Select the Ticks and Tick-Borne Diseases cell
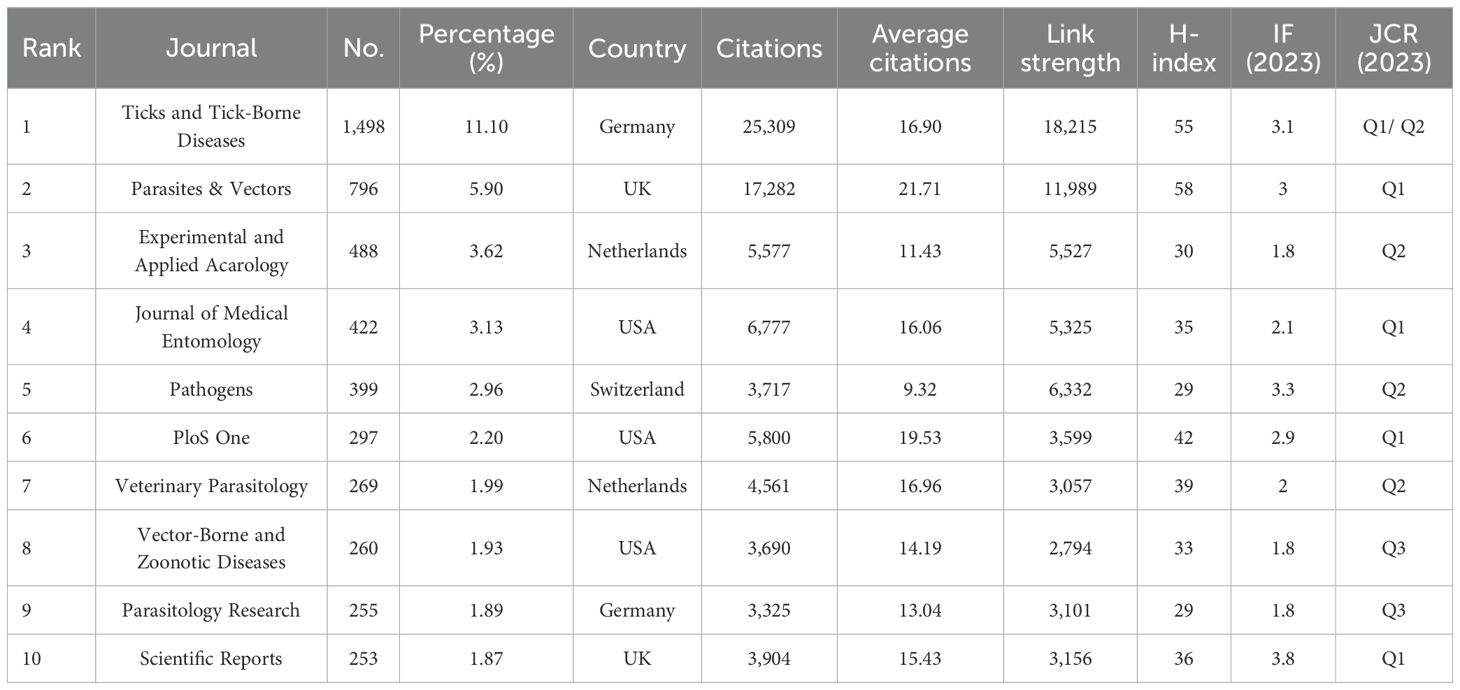Screen dimensions: 1460x690 (x=211, y=127)
